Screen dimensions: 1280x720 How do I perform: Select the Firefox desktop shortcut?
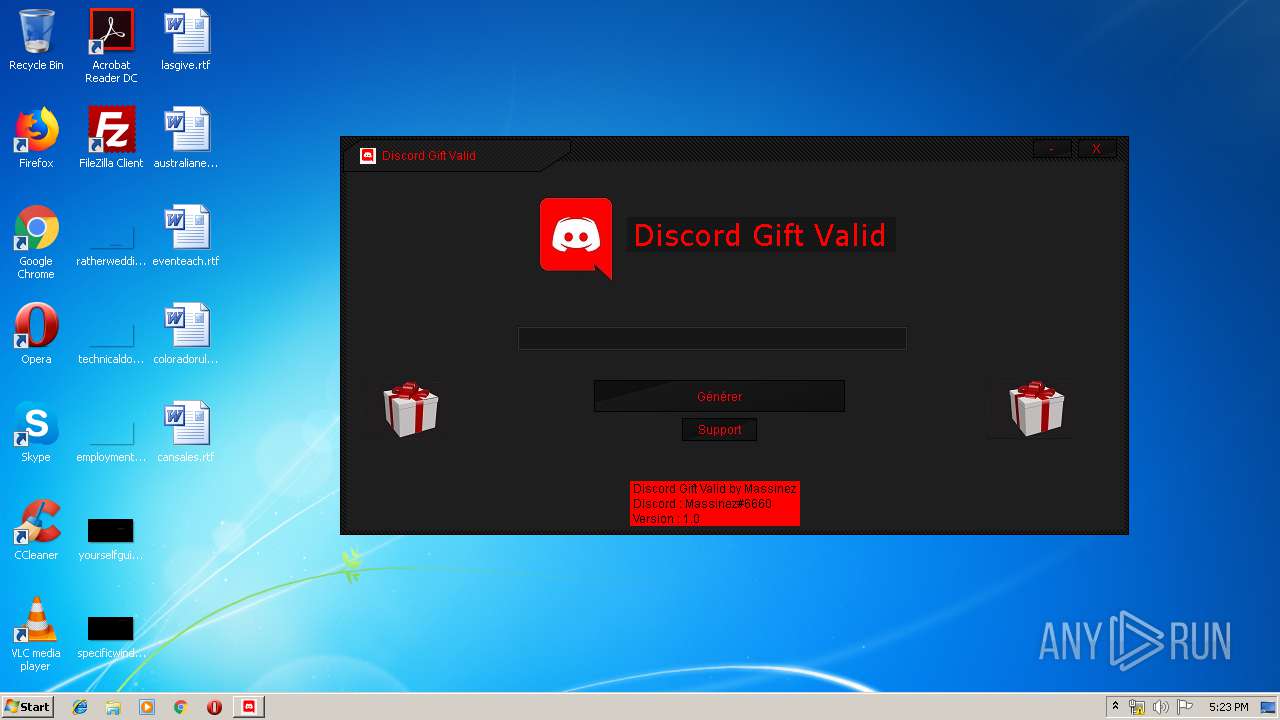[x=36, y=138]
